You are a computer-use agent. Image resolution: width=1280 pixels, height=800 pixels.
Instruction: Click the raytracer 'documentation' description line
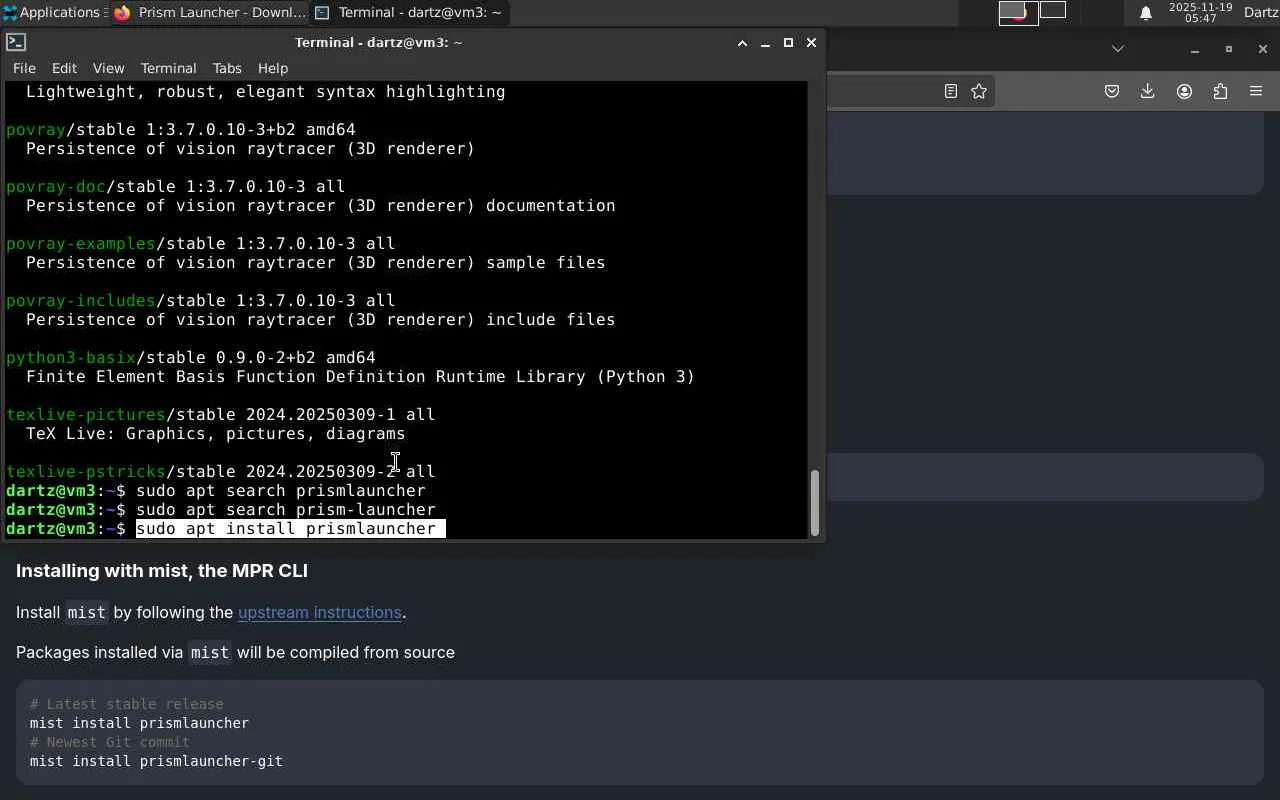click(321, 205)
